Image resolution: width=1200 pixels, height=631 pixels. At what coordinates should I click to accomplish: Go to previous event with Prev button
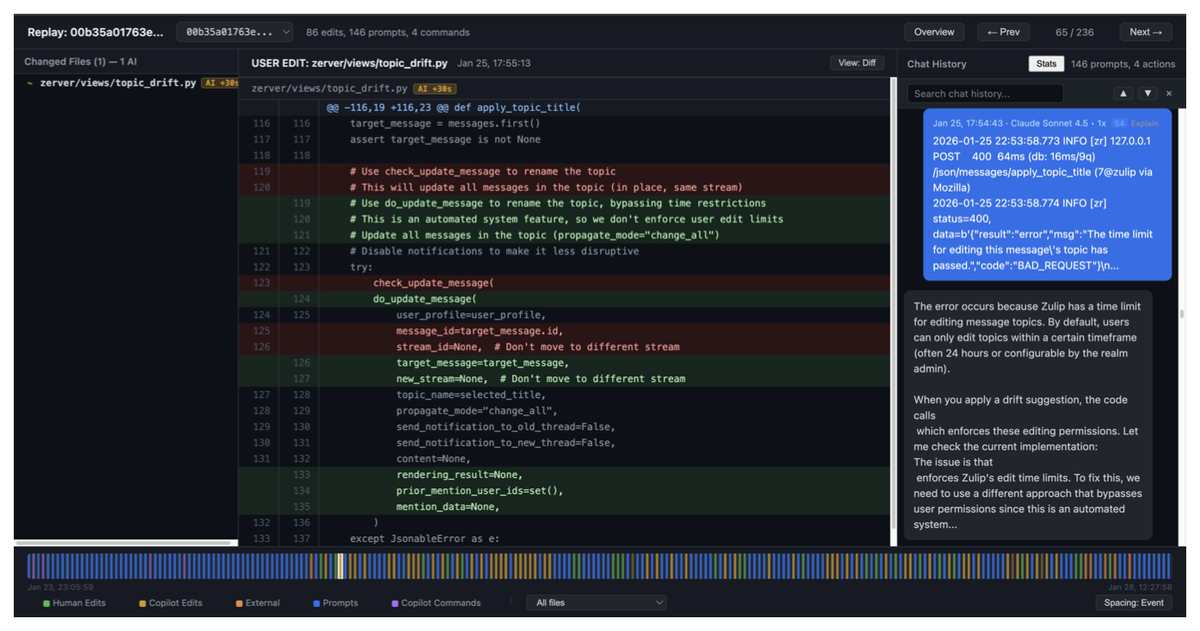tap(1003, 32)
